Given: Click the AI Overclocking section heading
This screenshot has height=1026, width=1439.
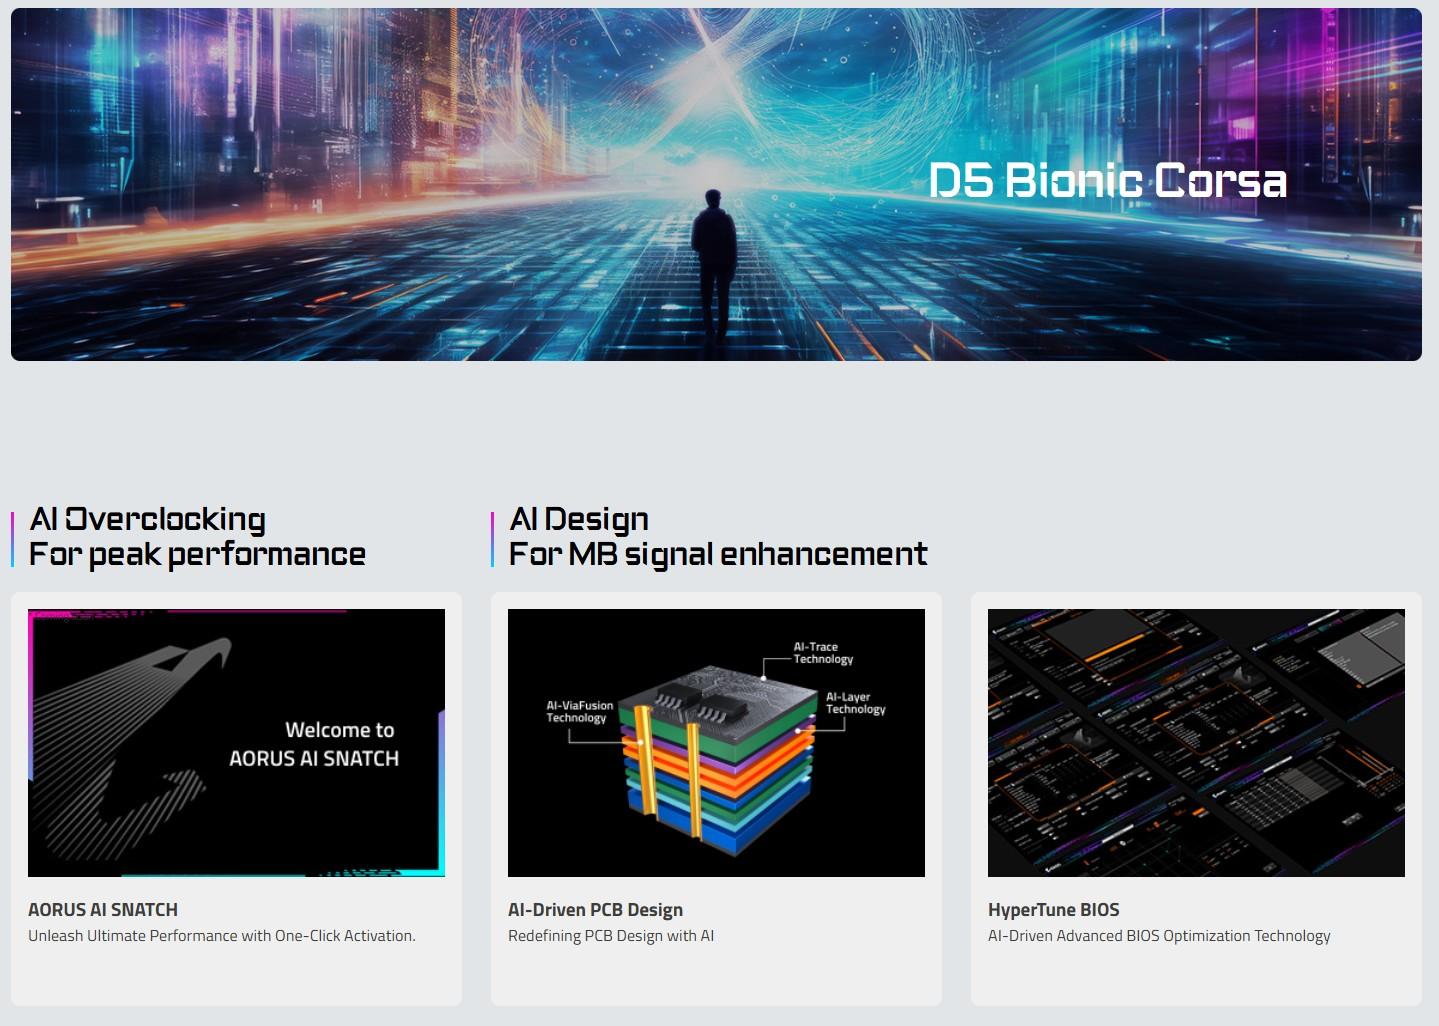Looking at the screenshot, I should tap(148, 519).
